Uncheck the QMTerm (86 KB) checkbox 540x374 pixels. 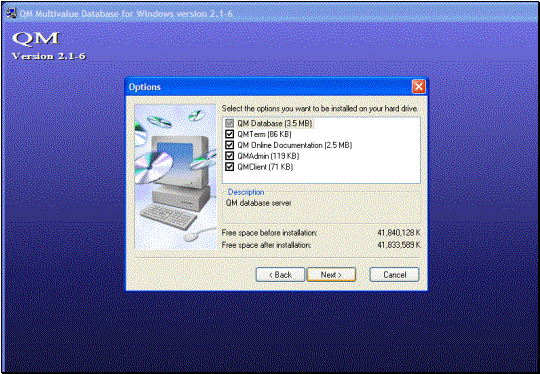230,134
